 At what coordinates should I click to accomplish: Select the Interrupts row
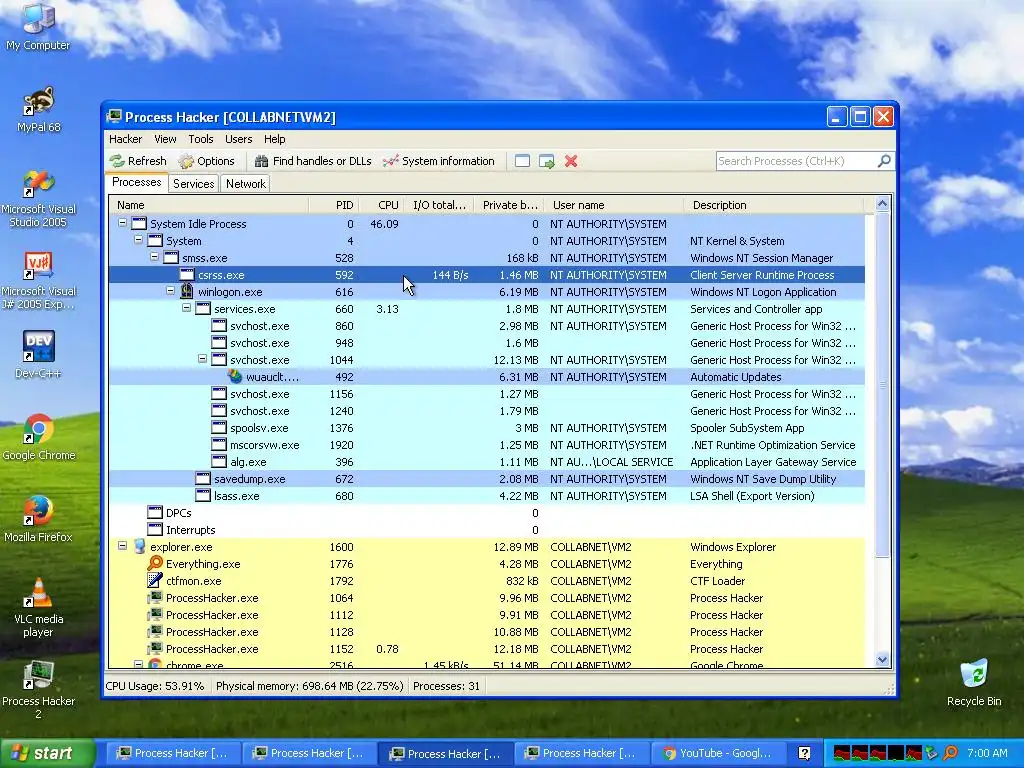(487, 530)
